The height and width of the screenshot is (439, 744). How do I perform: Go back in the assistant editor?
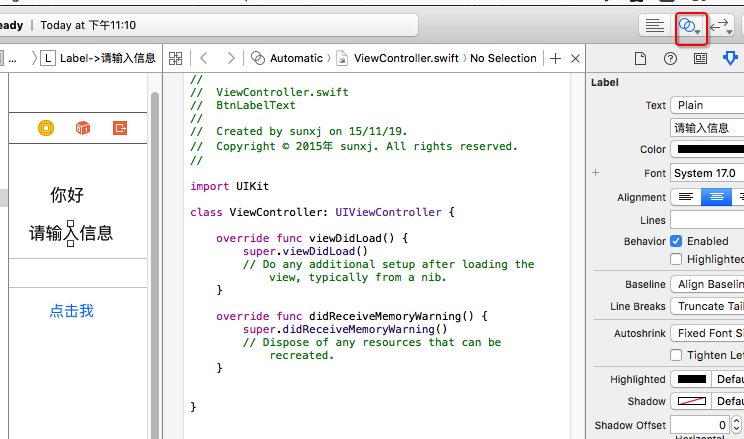coord(204,58)
